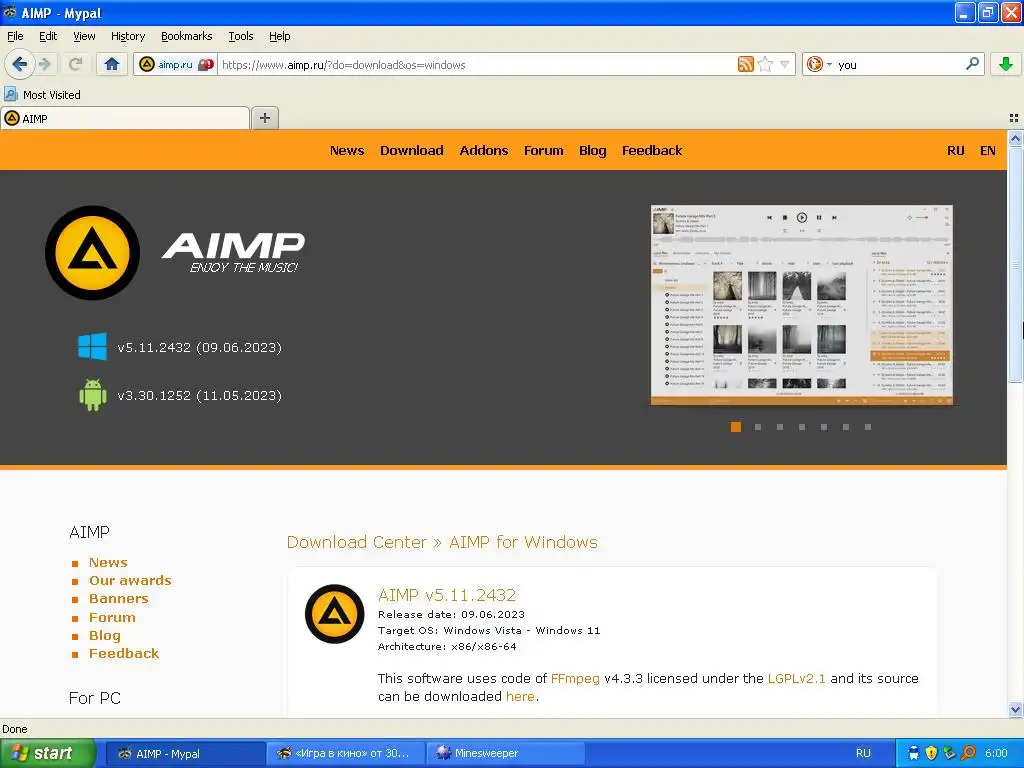The width and height of the screenshot is (1024, 768).
Task: Open the address bar history dropdown arrow
Action: tap(784, 64)
